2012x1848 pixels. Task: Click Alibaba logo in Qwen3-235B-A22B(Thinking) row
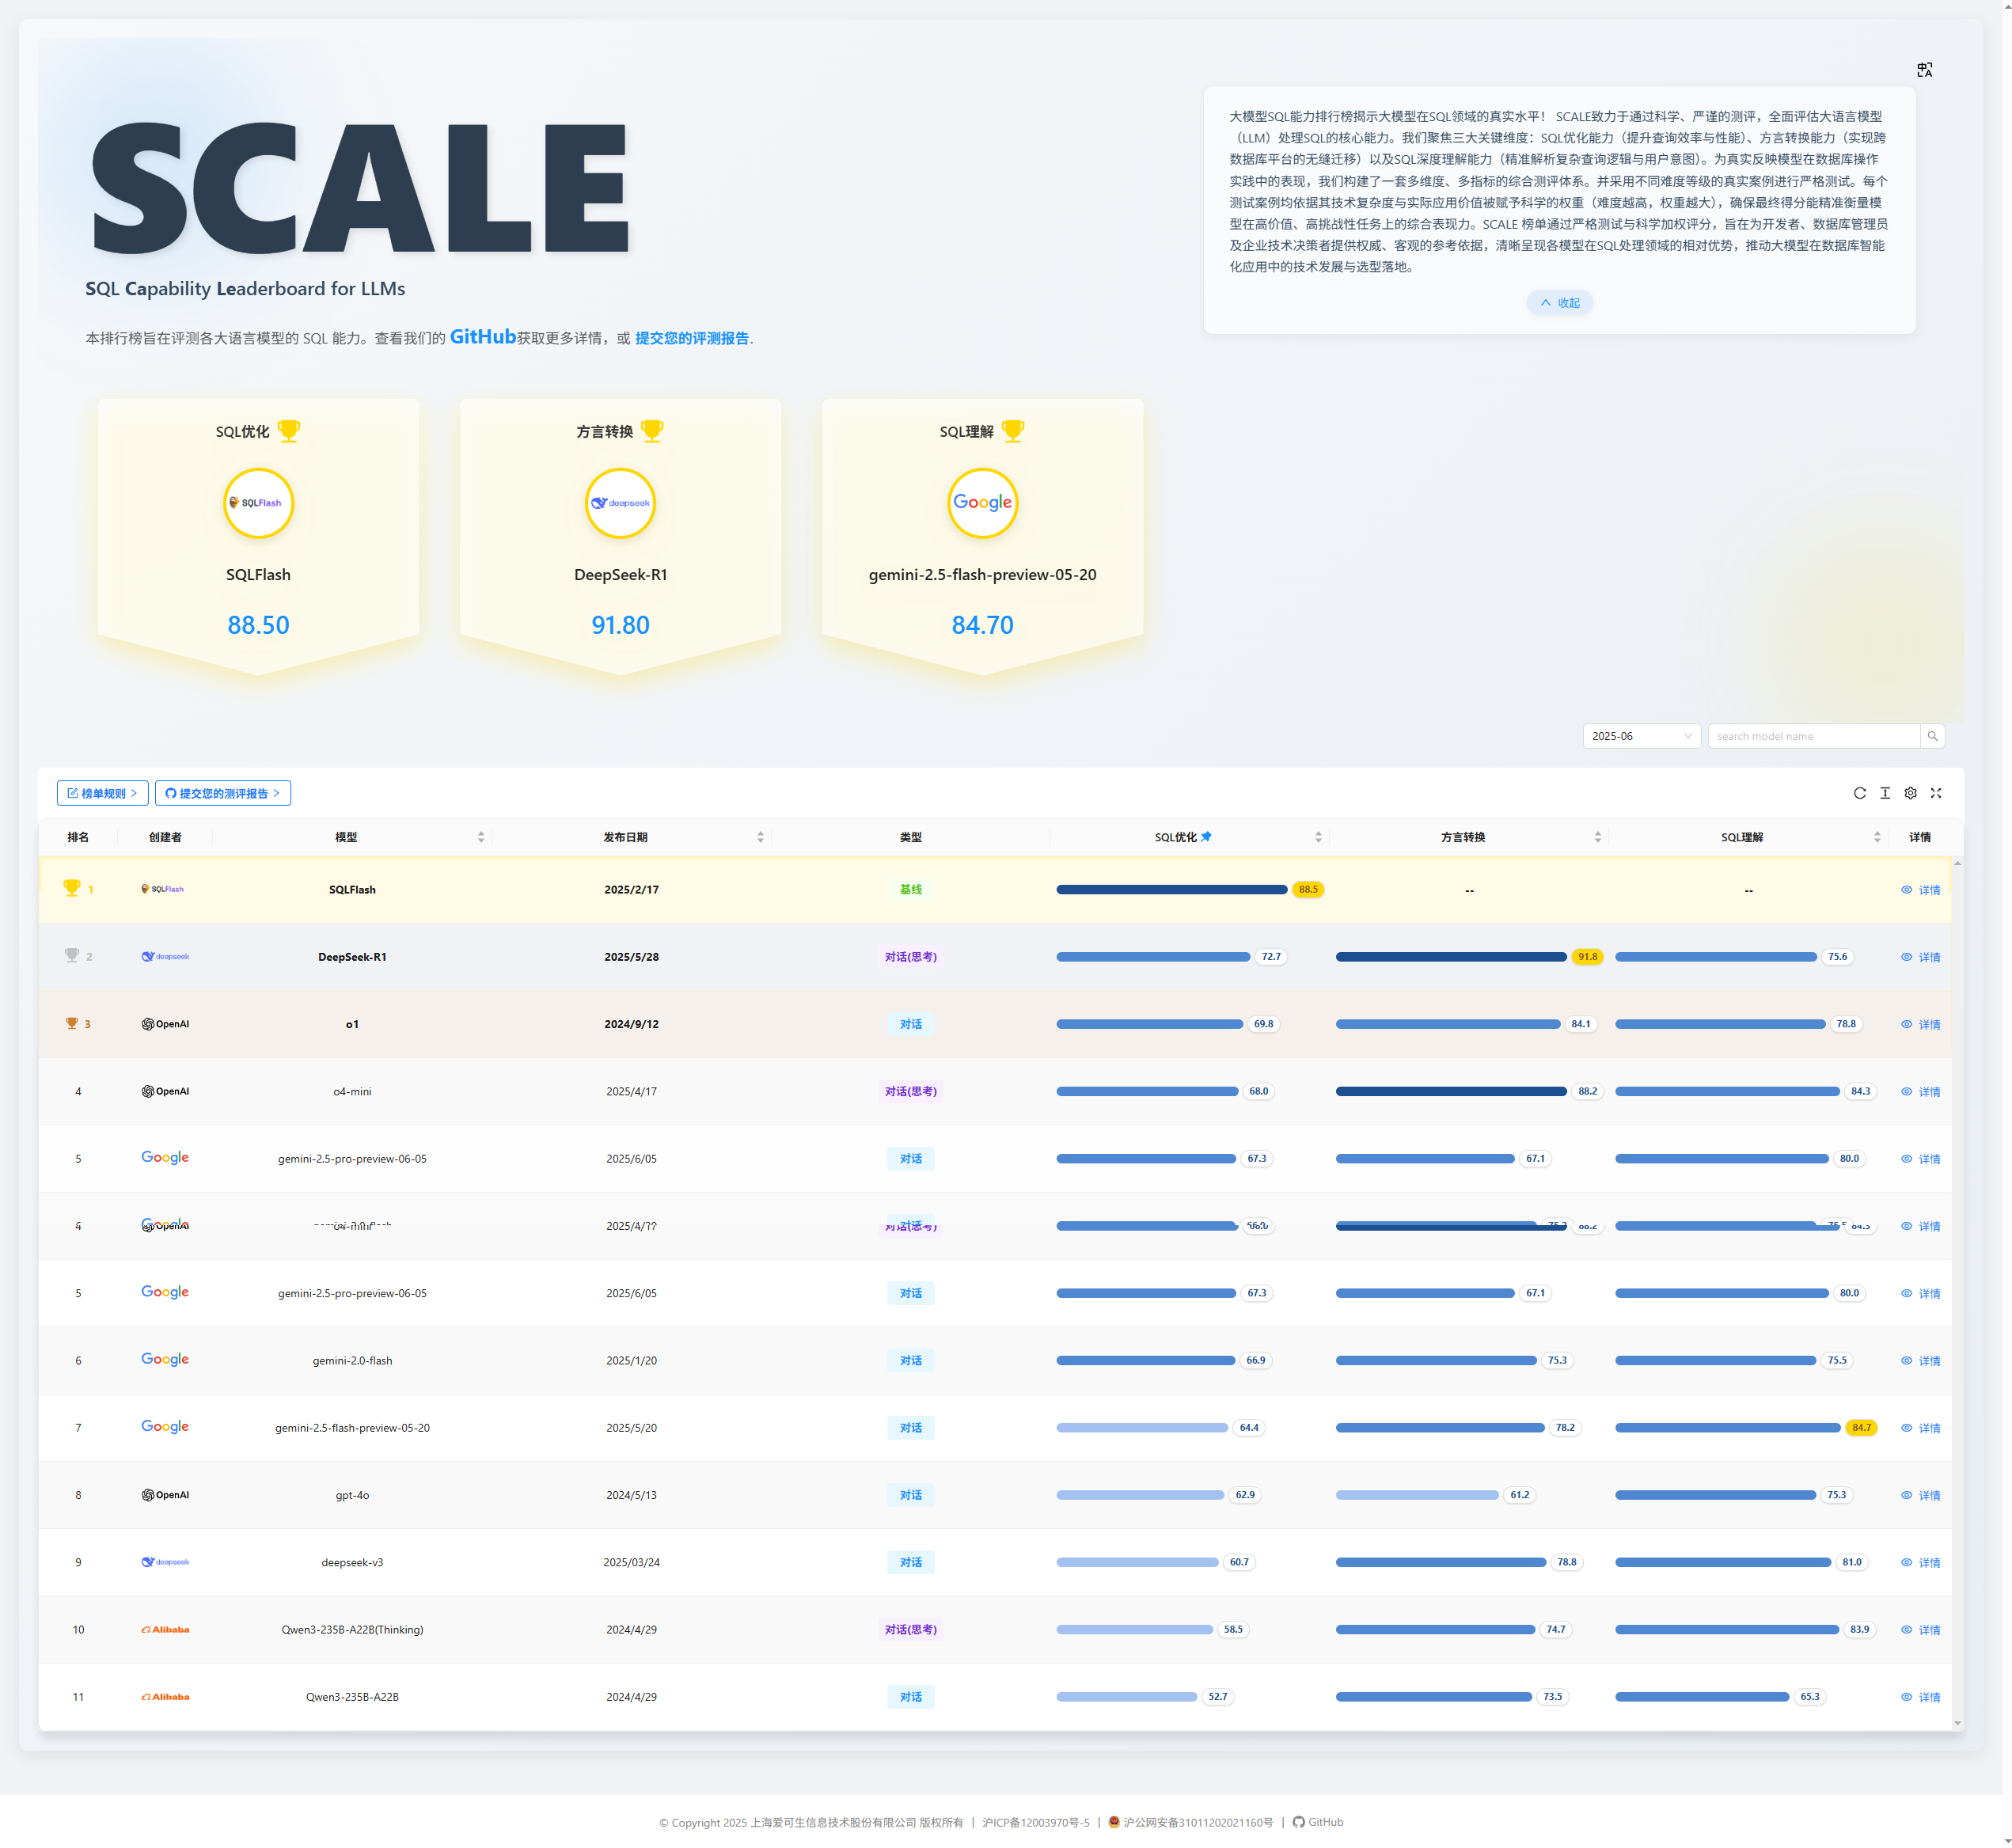coord(165,1630)
